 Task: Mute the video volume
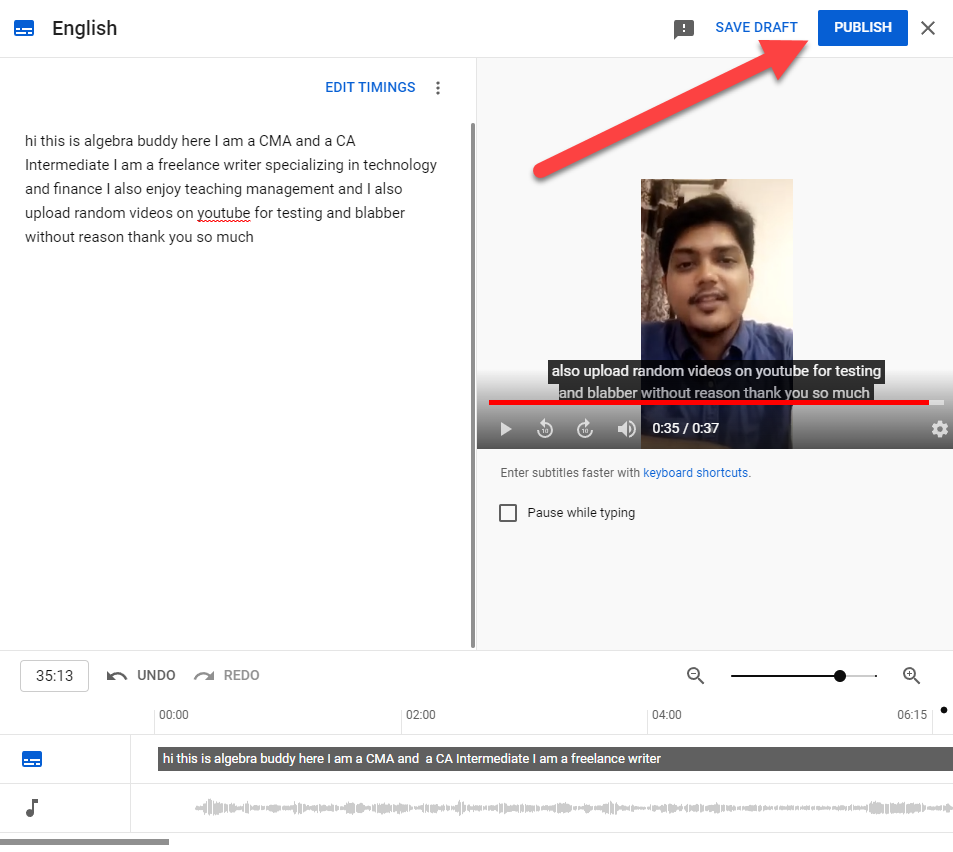coord(626,429)
